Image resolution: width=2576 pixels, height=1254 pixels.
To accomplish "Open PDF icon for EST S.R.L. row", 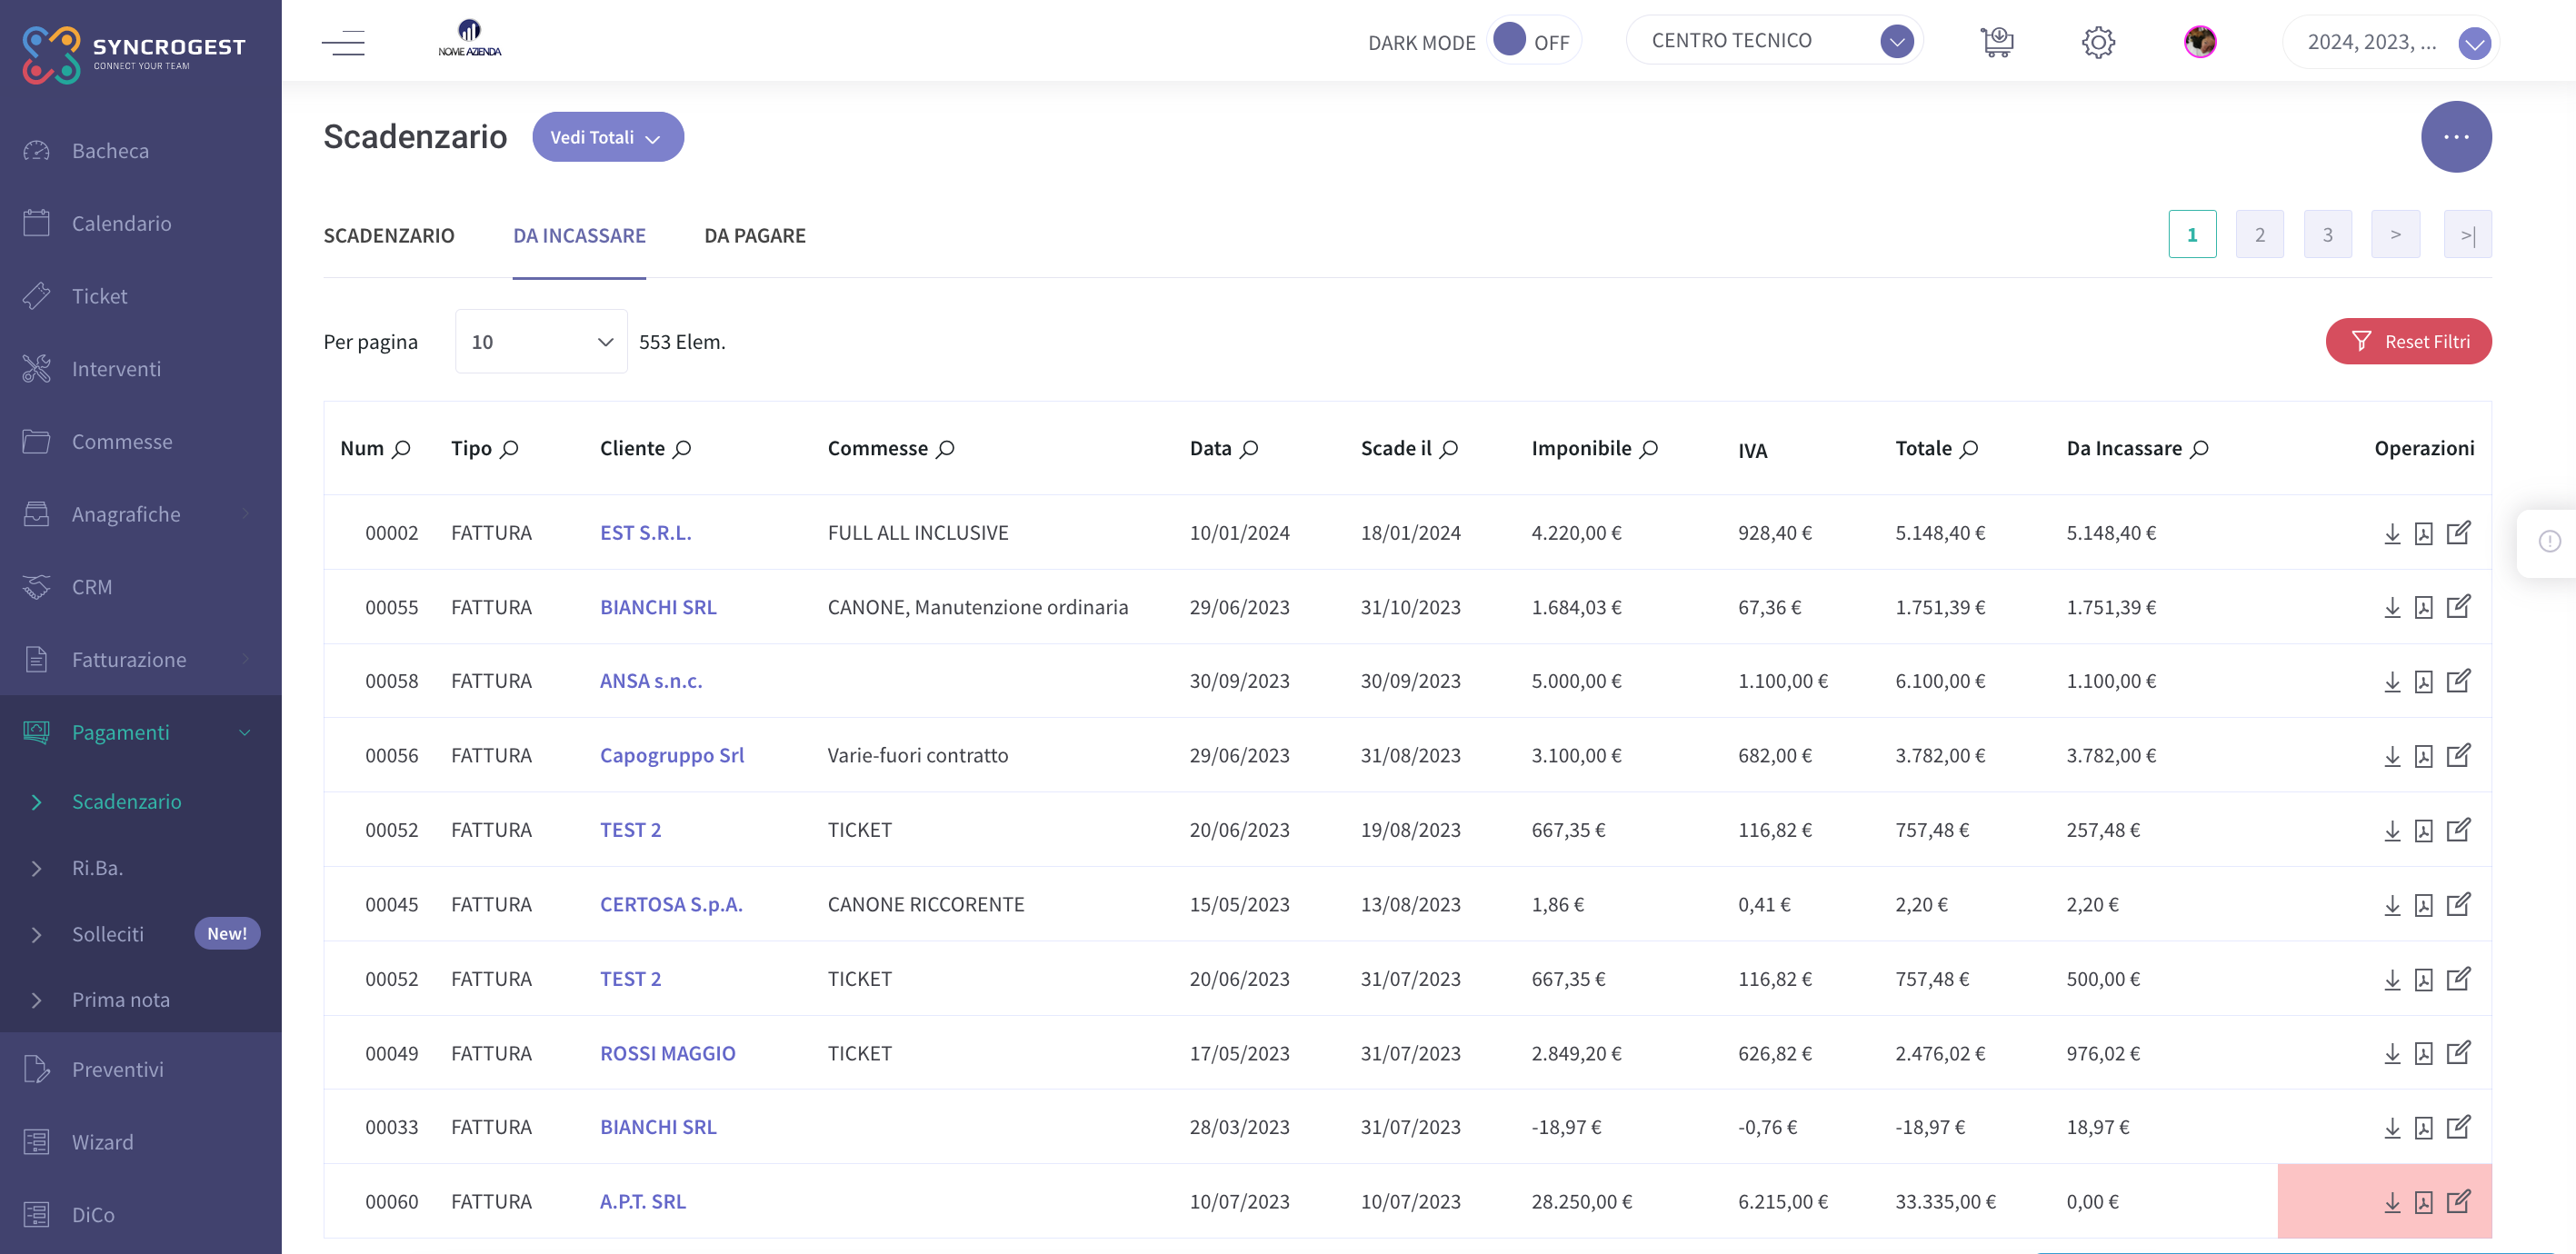I will (x=2424, y=533).
